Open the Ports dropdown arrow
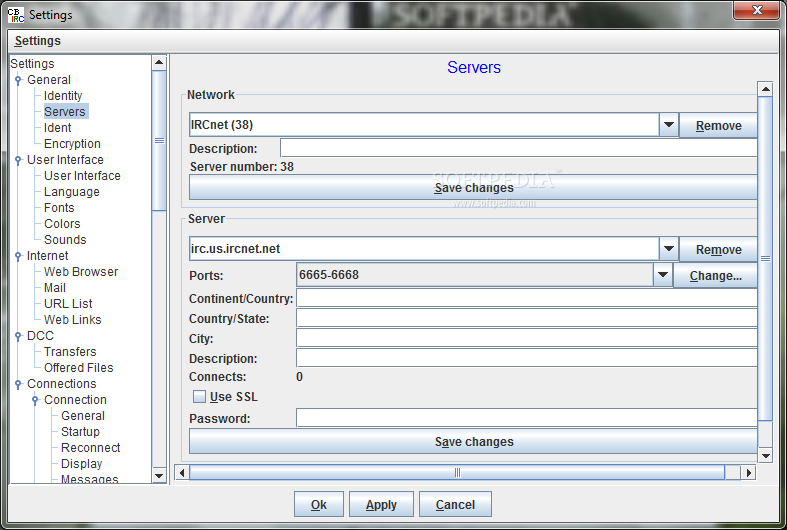The height and width of the screenshot is (530, 787). (663, 275)
